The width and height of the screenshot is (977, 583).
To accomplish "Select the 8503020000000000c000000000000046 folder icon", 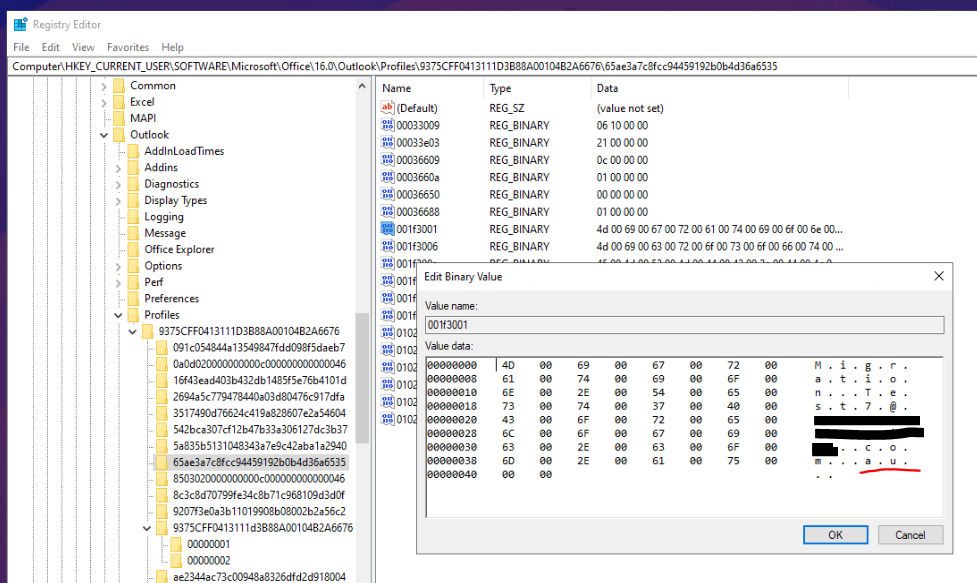I will point(163,479).
